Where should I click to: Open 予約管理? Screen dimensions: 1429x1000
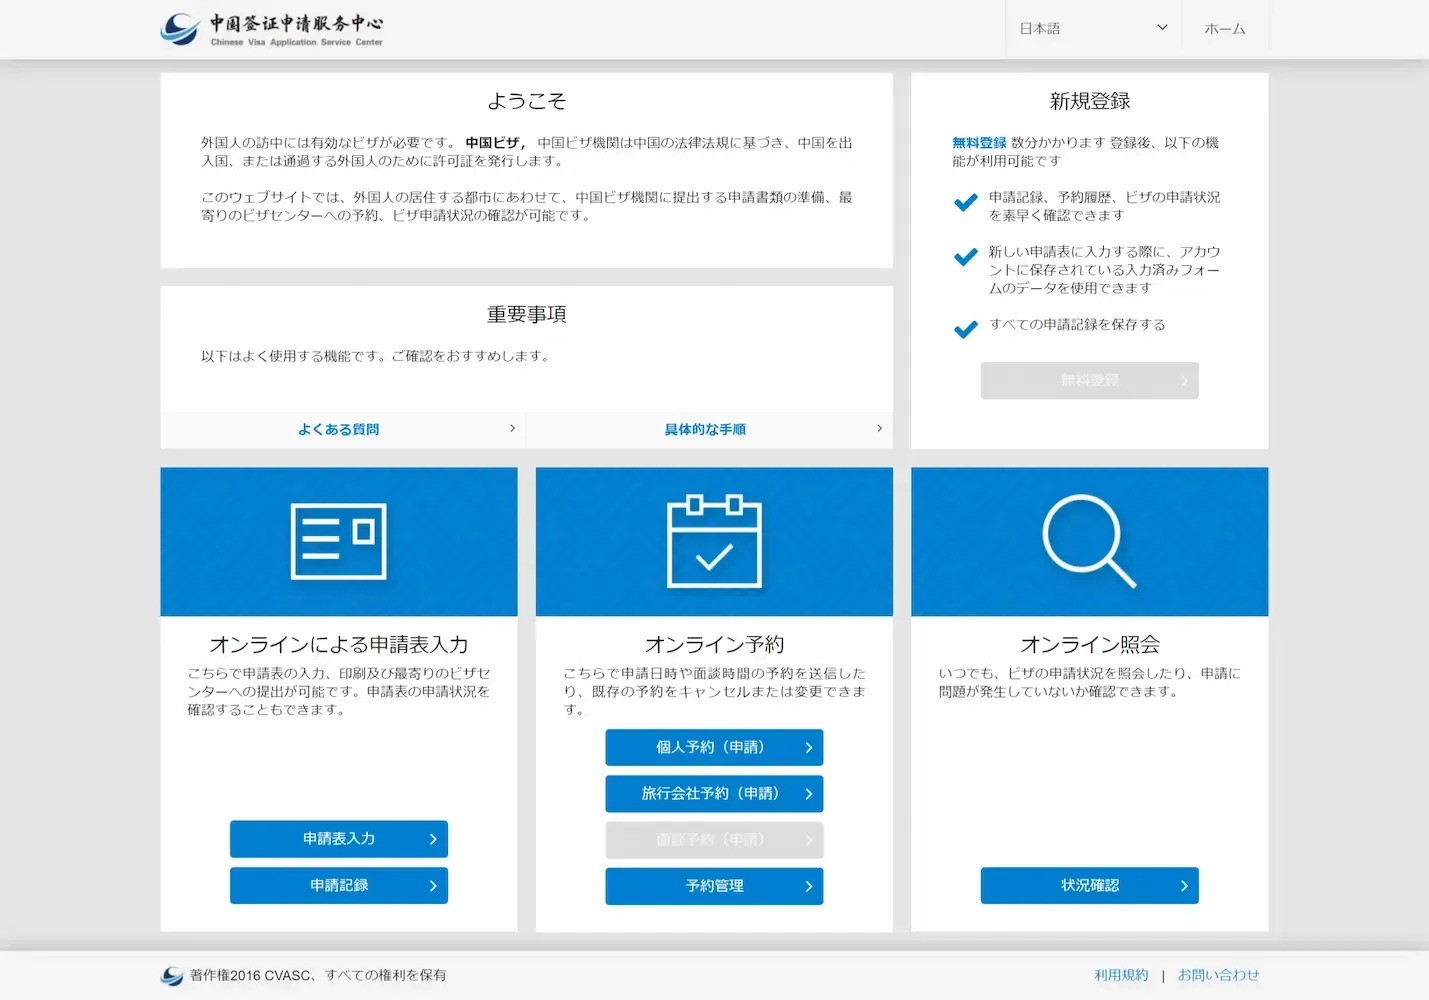point(713,886)
